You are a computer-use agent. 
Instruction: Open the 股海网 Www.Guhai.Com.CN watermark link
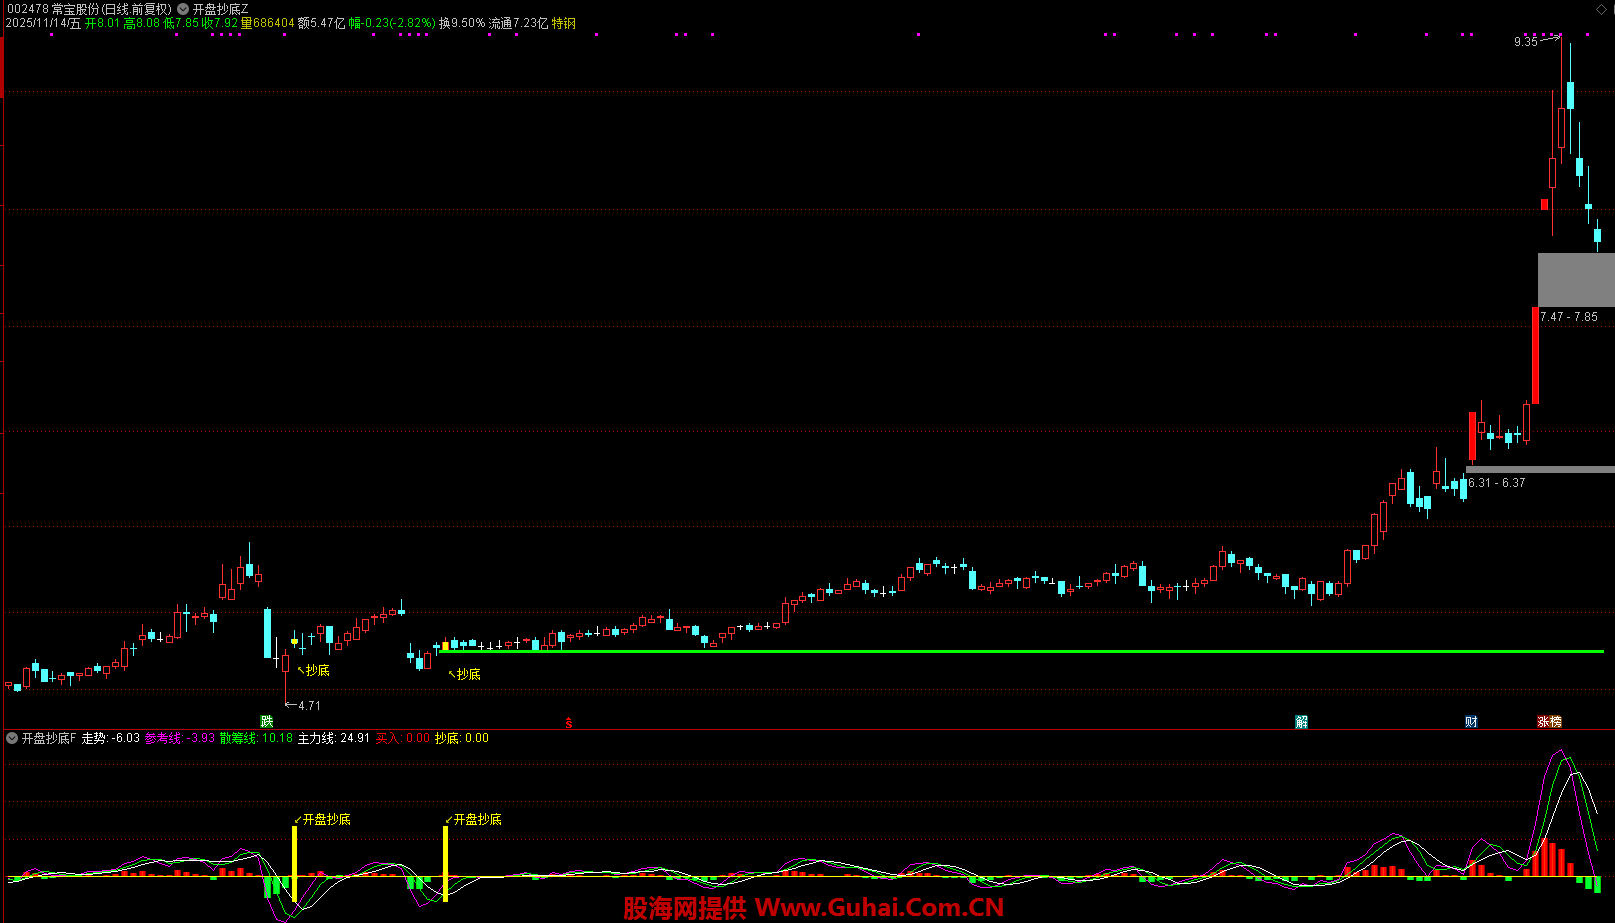coord(813,907)
